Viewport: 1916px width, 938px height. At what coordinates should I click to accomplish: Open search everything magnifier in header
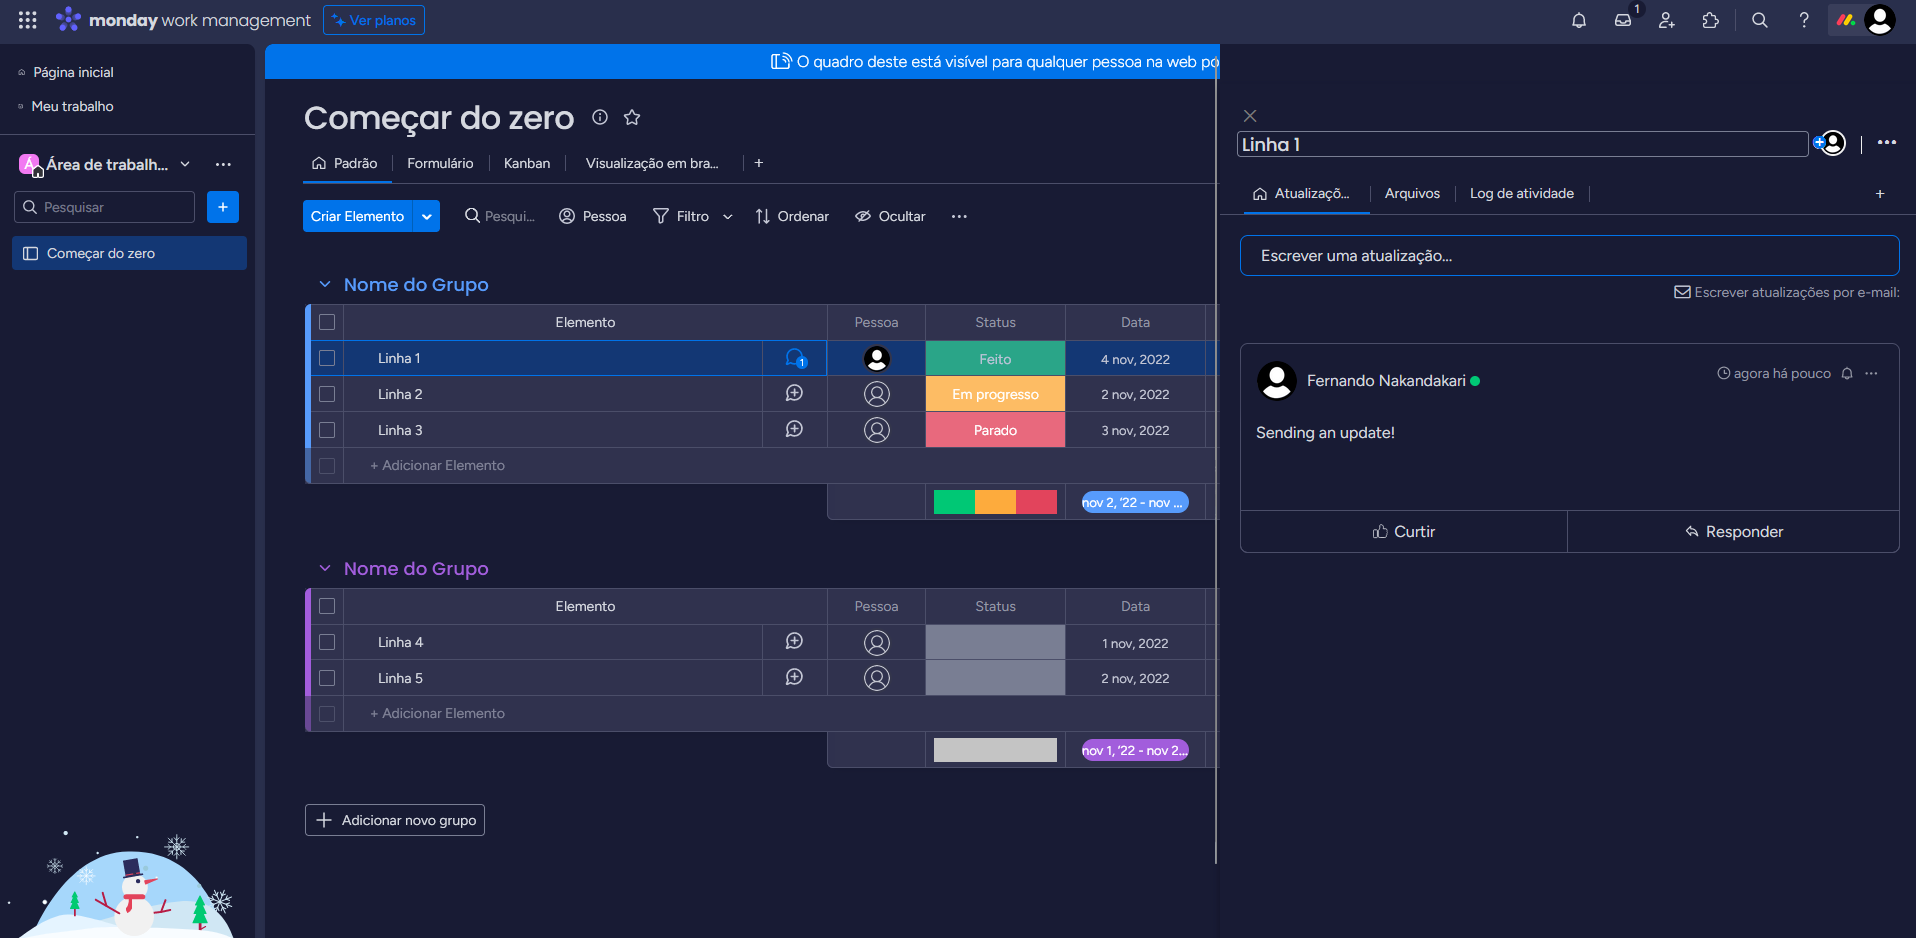[x=1760, y=20]
